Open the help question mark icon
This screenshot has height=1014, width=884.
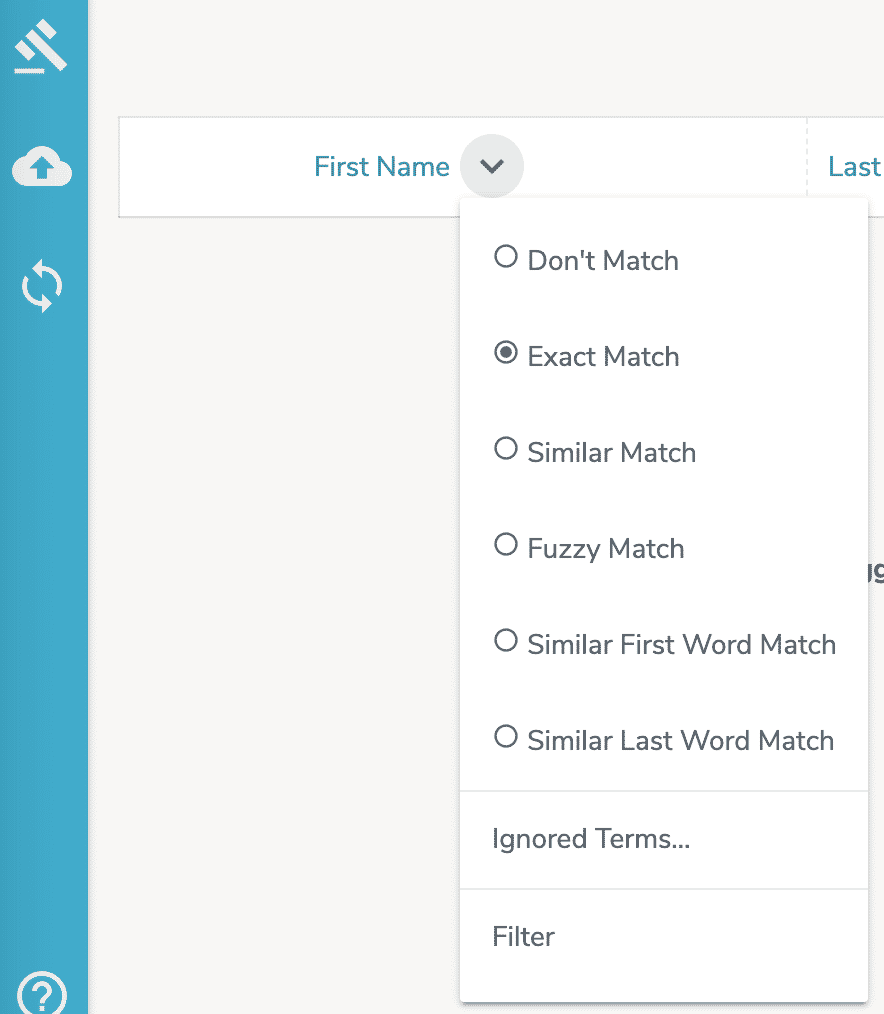(42, 993)
